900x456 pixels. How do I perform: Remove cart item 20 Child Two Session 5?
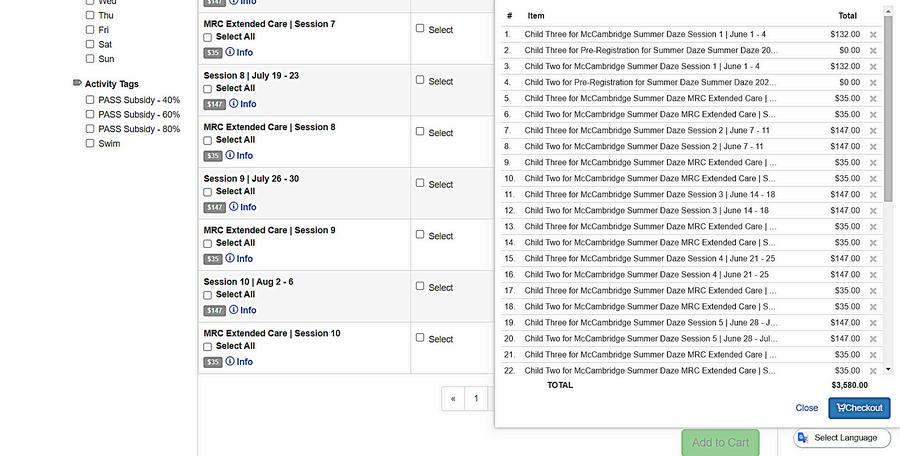click(x=872, y=339)
